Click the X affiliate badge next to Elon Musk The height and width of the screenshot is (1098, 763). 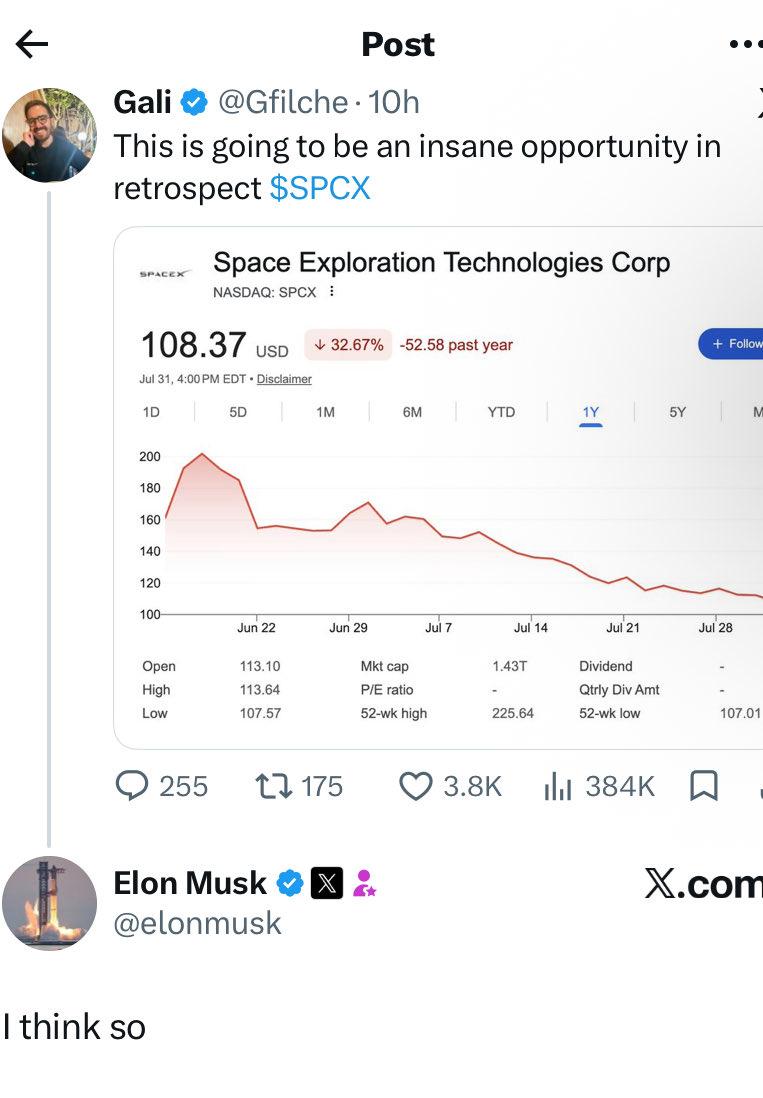[327, 883]
